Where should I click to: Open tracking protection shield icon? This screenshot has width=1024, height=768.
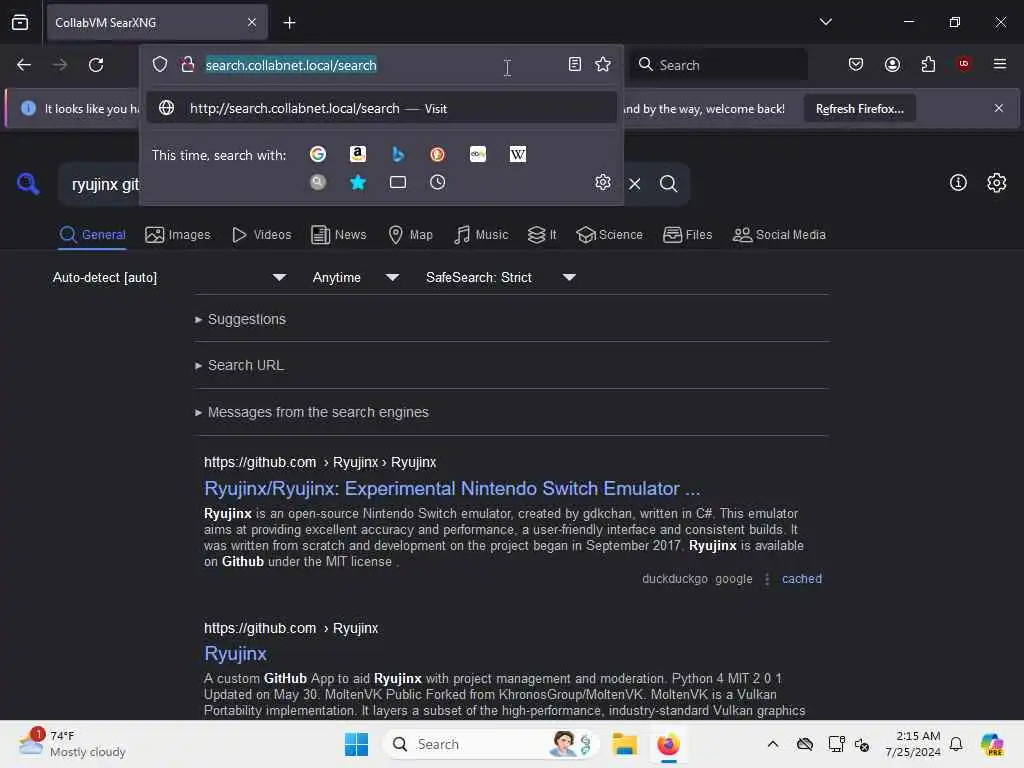click(x=160, y=64)
